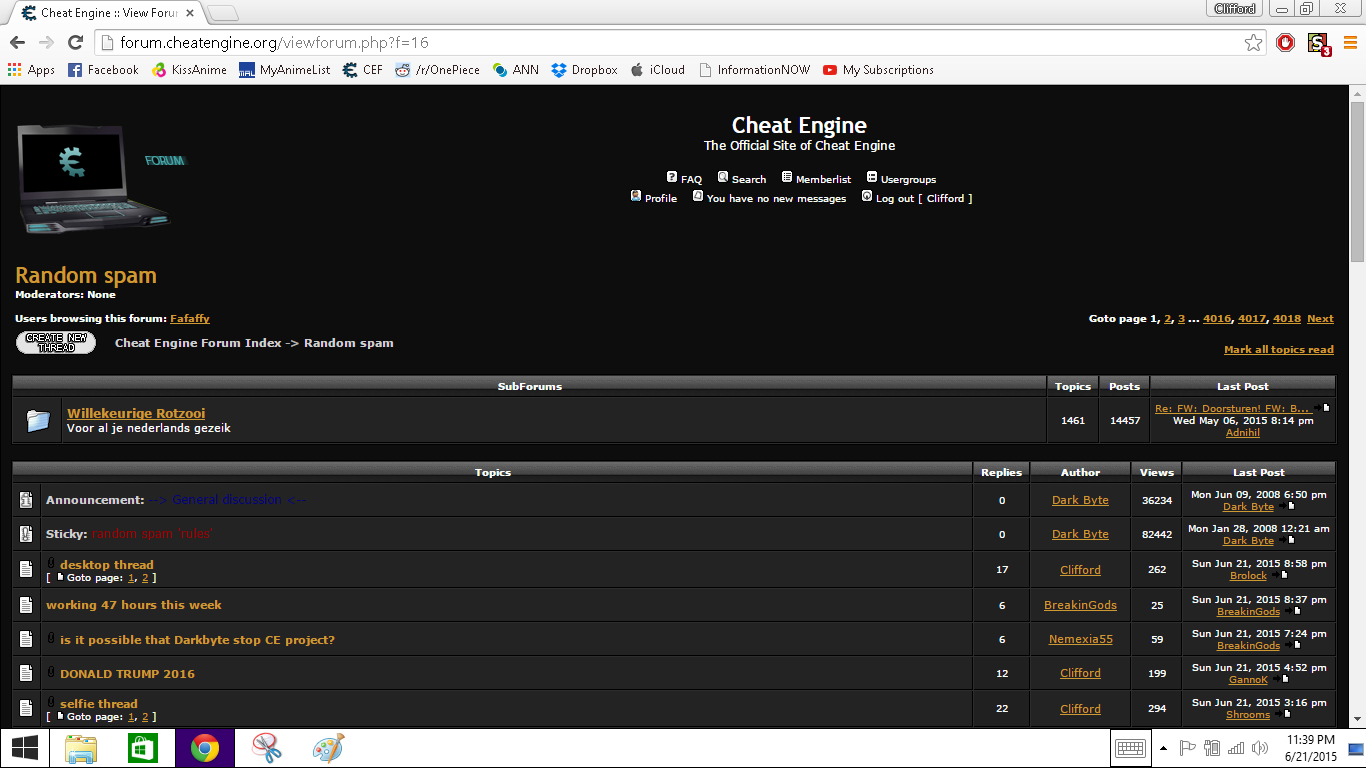Open 'is it possible that Darkbyte stop CE project?' topic

pos(197,640)
